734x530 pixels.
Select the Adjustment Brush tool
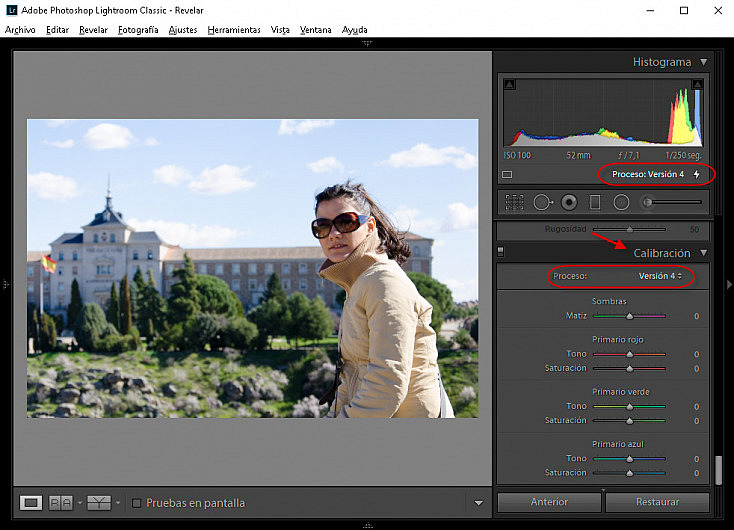click(x=647, y=202)
